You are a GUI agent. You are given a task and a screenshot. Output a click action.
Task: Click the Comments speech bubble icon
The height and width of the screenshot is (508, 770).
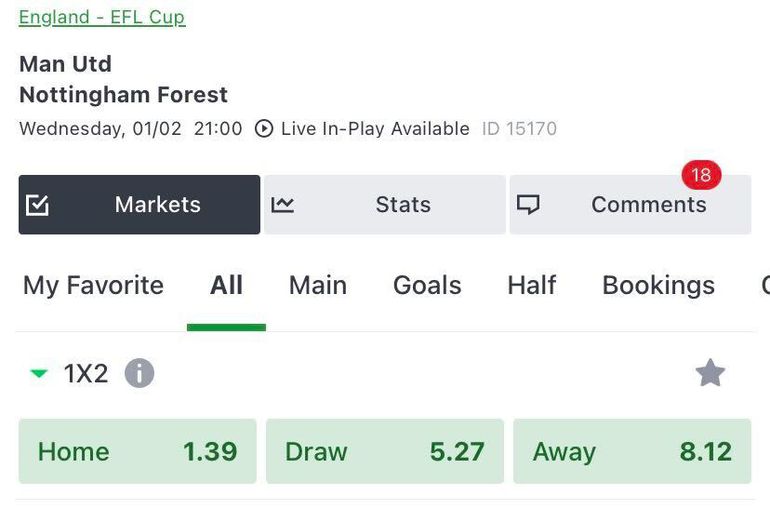click(528, 205)
